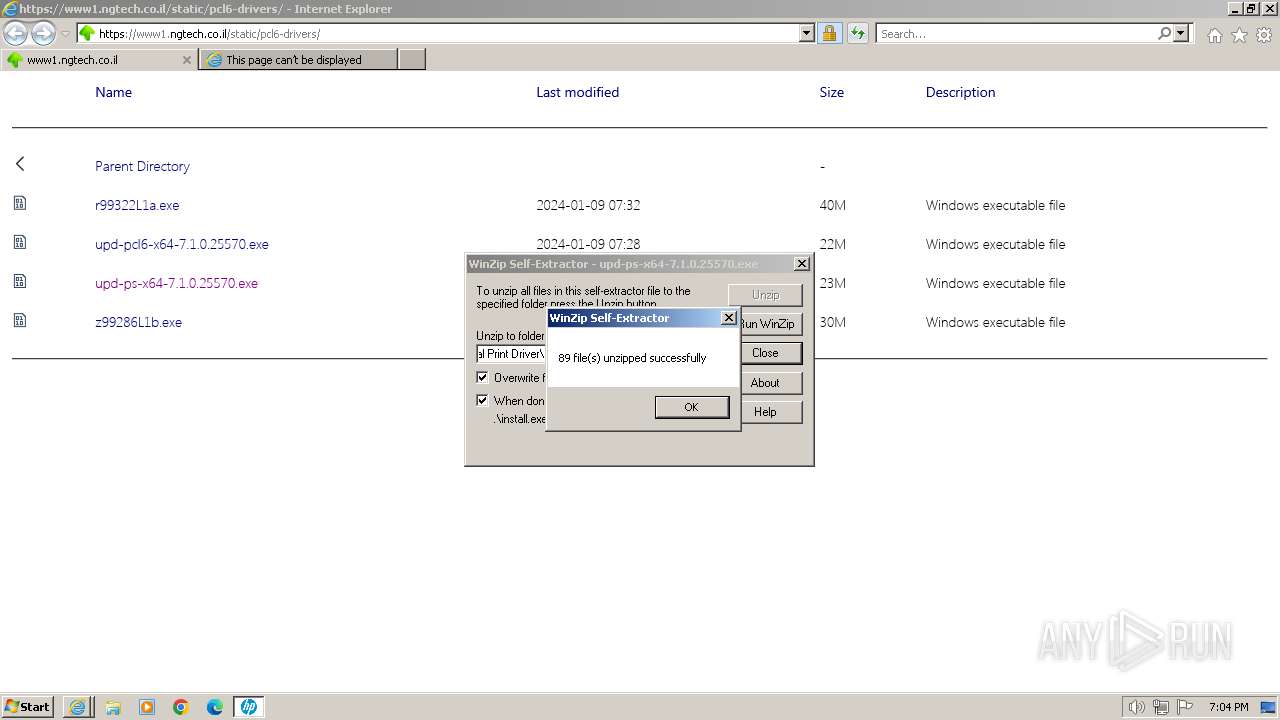The height and width of the screenshot is (720, 1280).
Task: Click file icon next to upd-ps-x64 file
Action: (x=20, y=281)
